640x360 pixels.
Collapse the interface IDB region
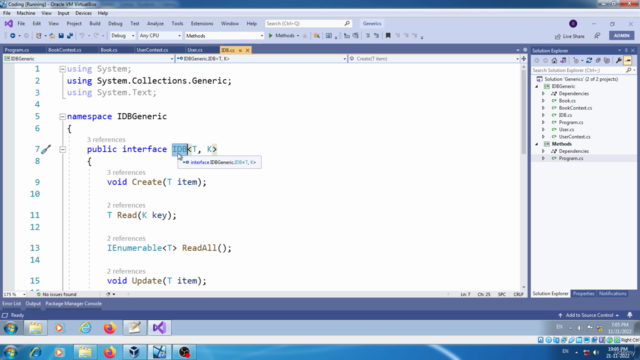click(x=62, y=150)
